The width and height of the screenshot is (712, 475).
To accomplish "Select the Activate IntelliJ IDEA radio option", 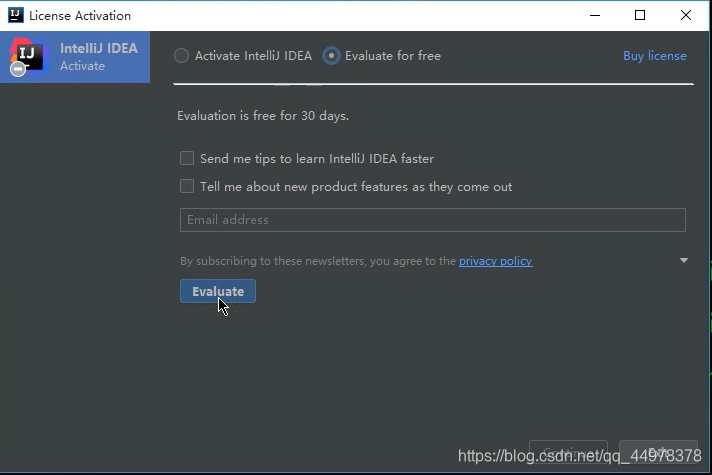I will pos(181,56).
